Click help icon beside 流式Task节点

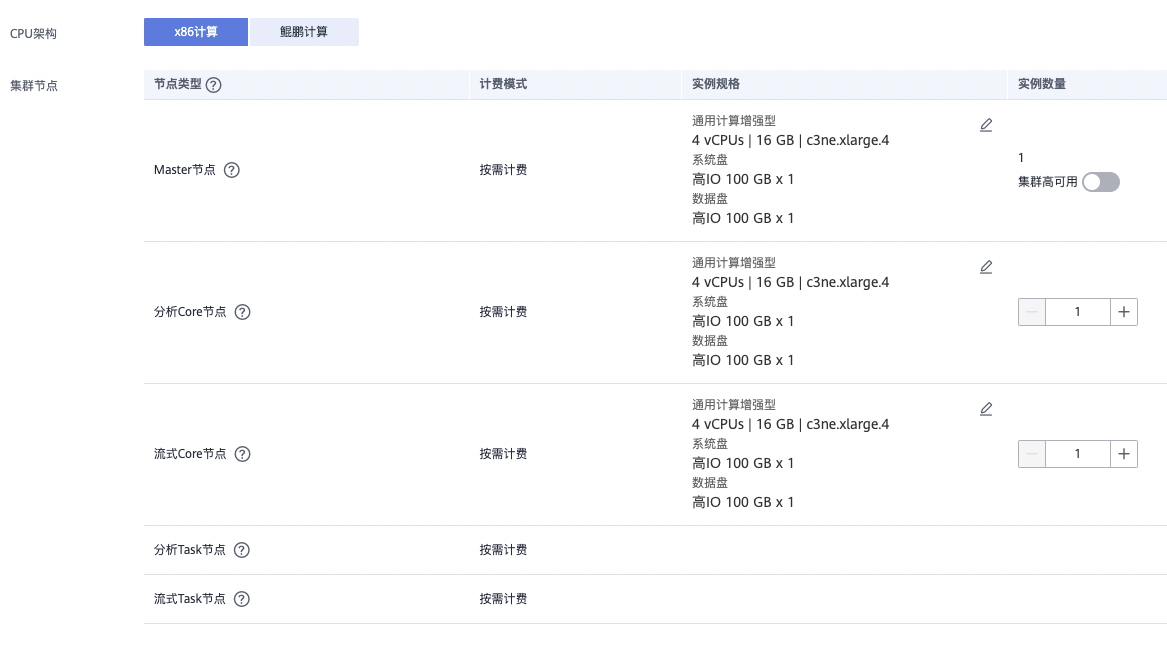[x=241, y=599]
